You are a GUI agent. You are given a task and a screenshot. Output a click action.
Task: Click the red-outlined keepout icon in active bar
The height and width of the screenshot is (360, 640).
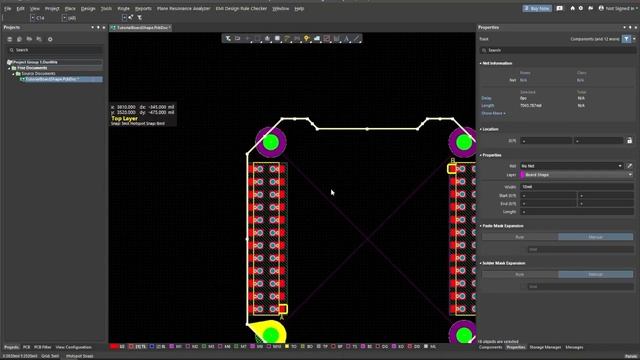coord(327,38)
